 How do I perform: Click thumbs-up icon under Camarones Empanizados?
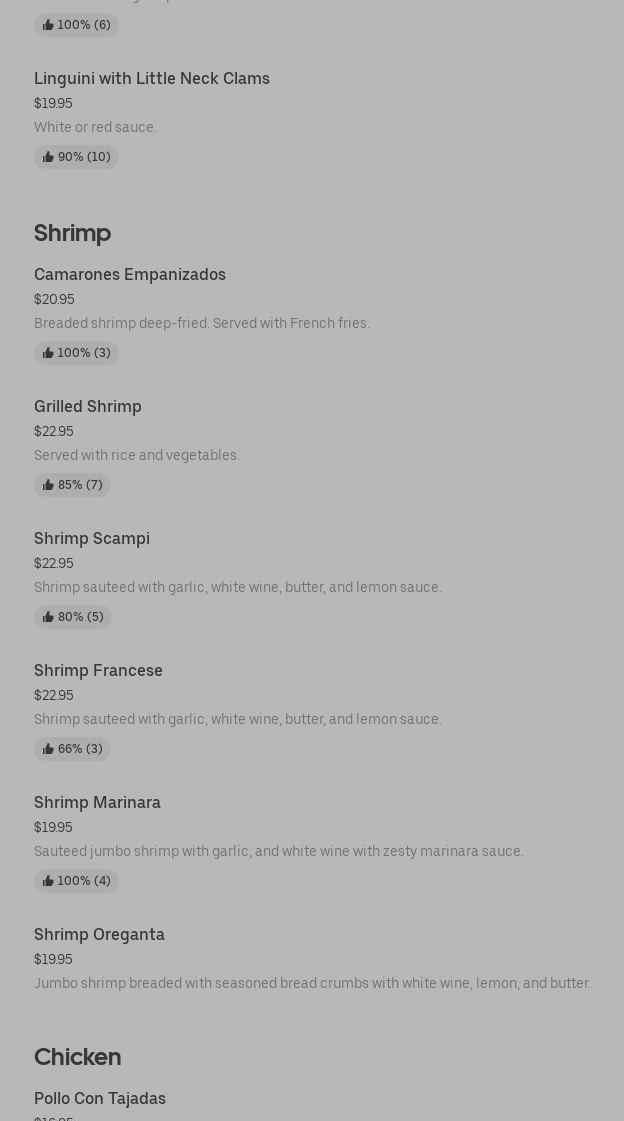pos(48,353)
